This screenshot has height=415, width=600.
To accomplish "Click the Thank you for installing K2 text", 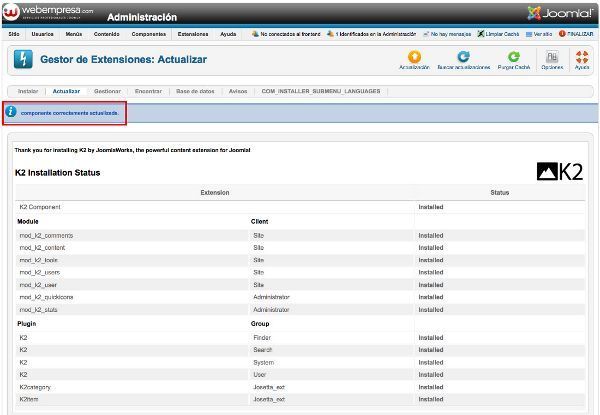I will 132,150.
